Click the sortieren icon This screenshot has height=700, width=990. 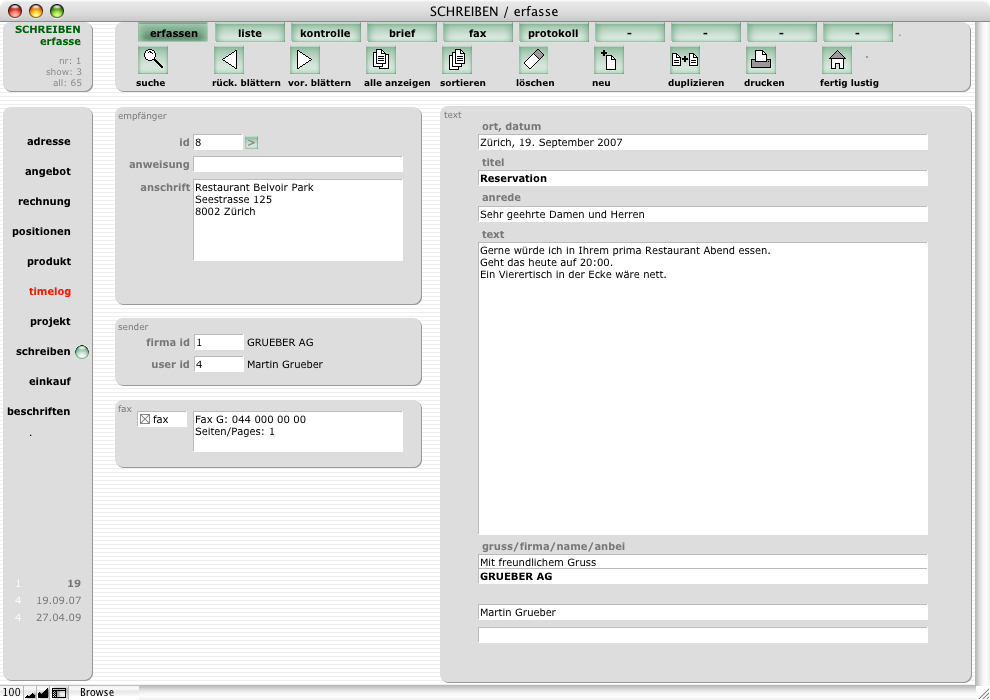457,60
